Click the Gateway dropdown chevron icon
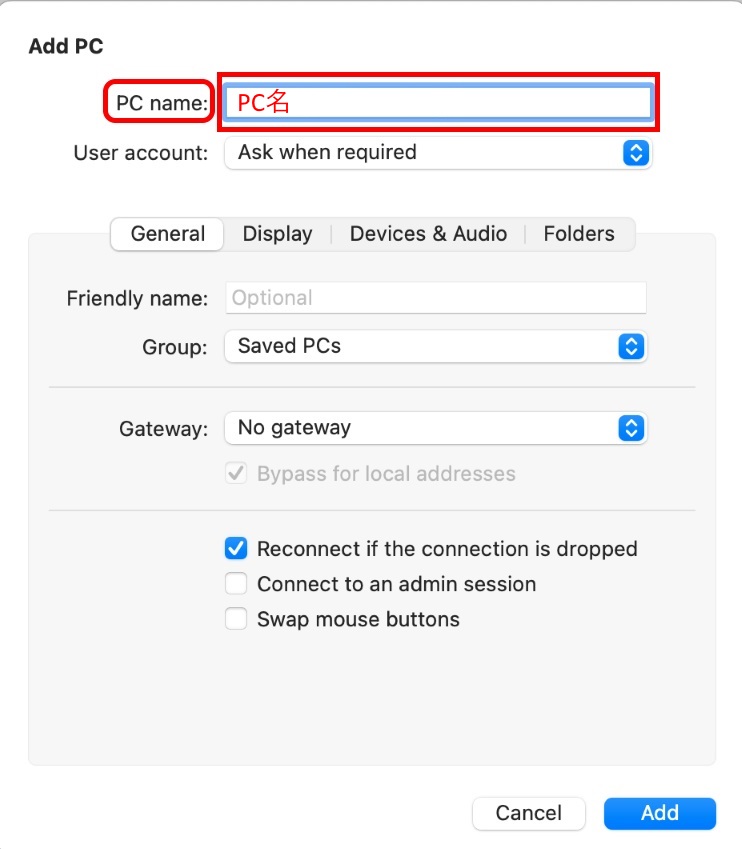Viewport: 742px width, 849px height. [630, 428]
